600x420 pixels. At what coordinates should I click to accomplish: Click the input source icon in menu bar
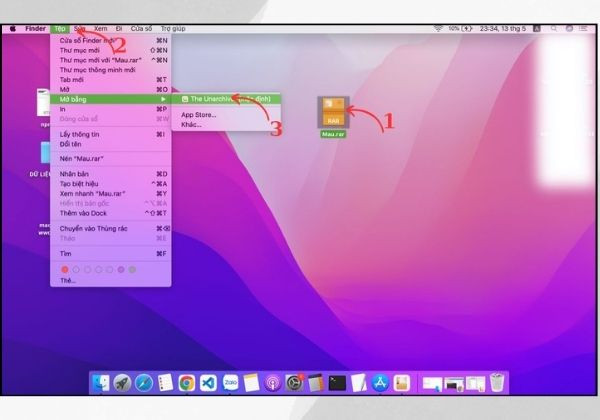537,29
